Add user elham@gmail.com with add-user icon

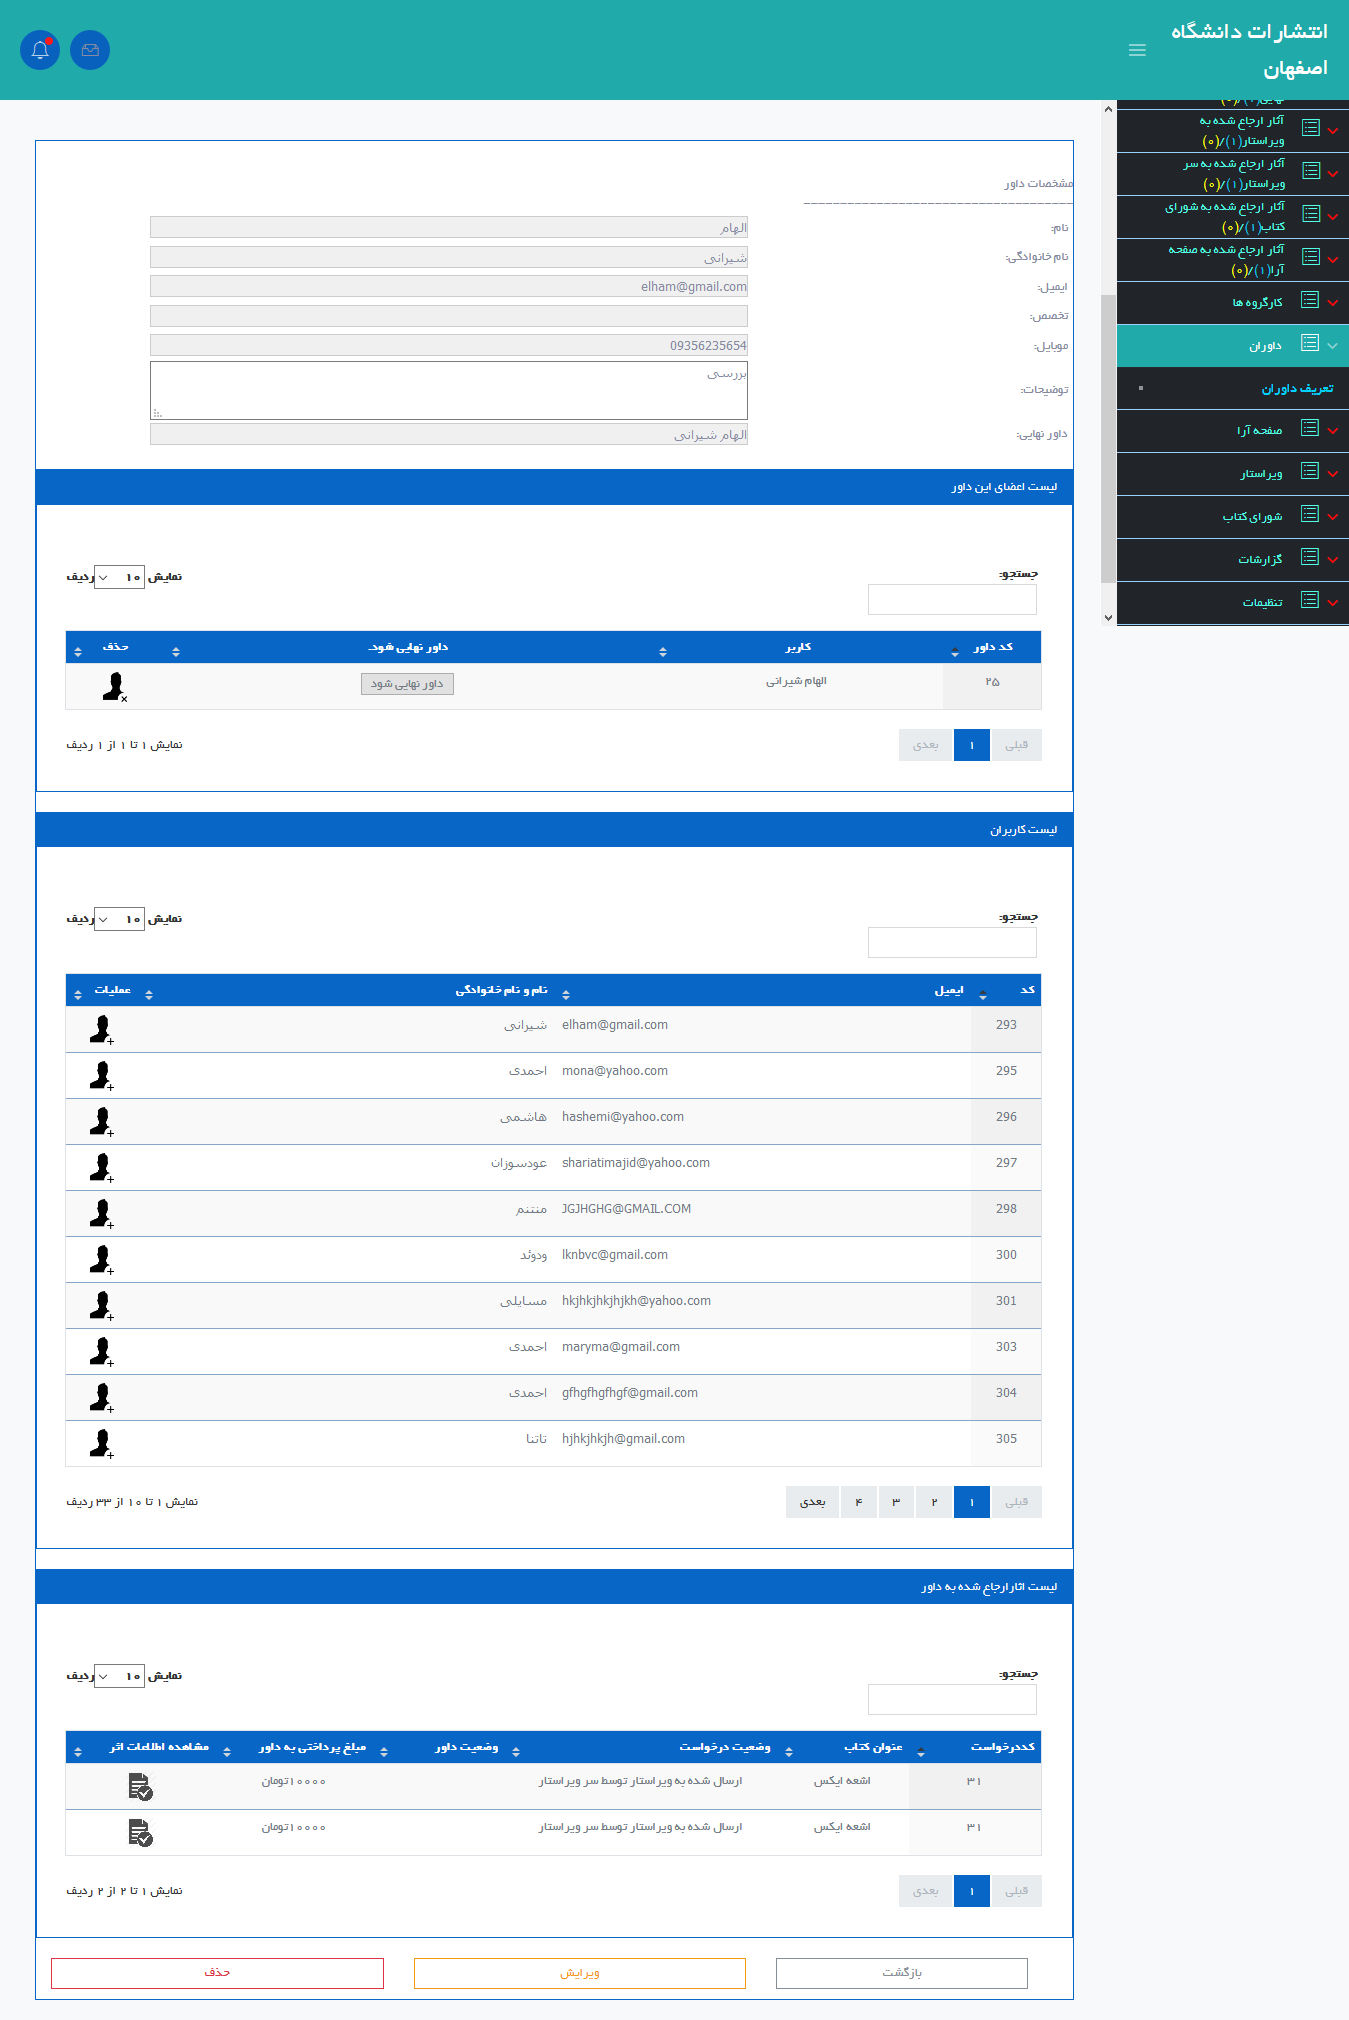(101, 1029)
